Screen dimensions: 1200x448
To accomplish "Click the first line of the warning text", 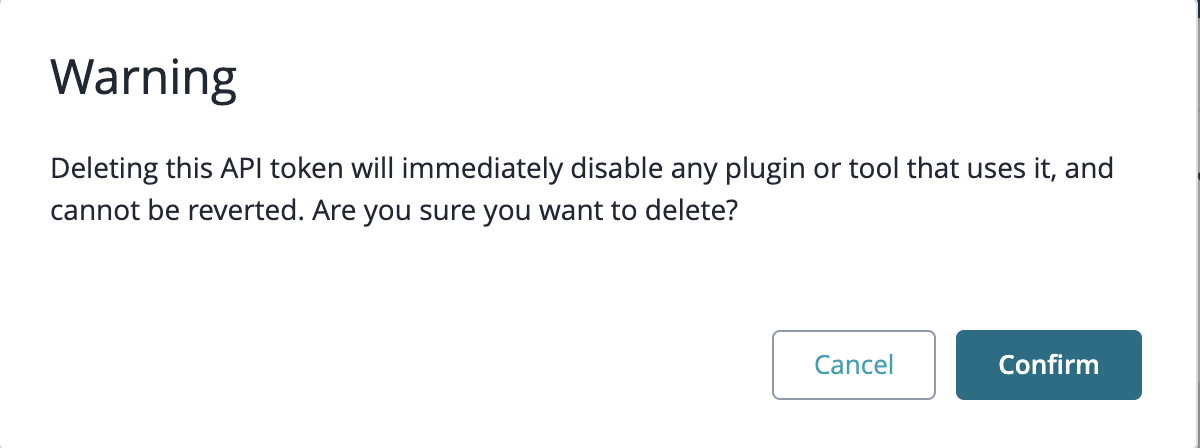I will pos(582,171).
